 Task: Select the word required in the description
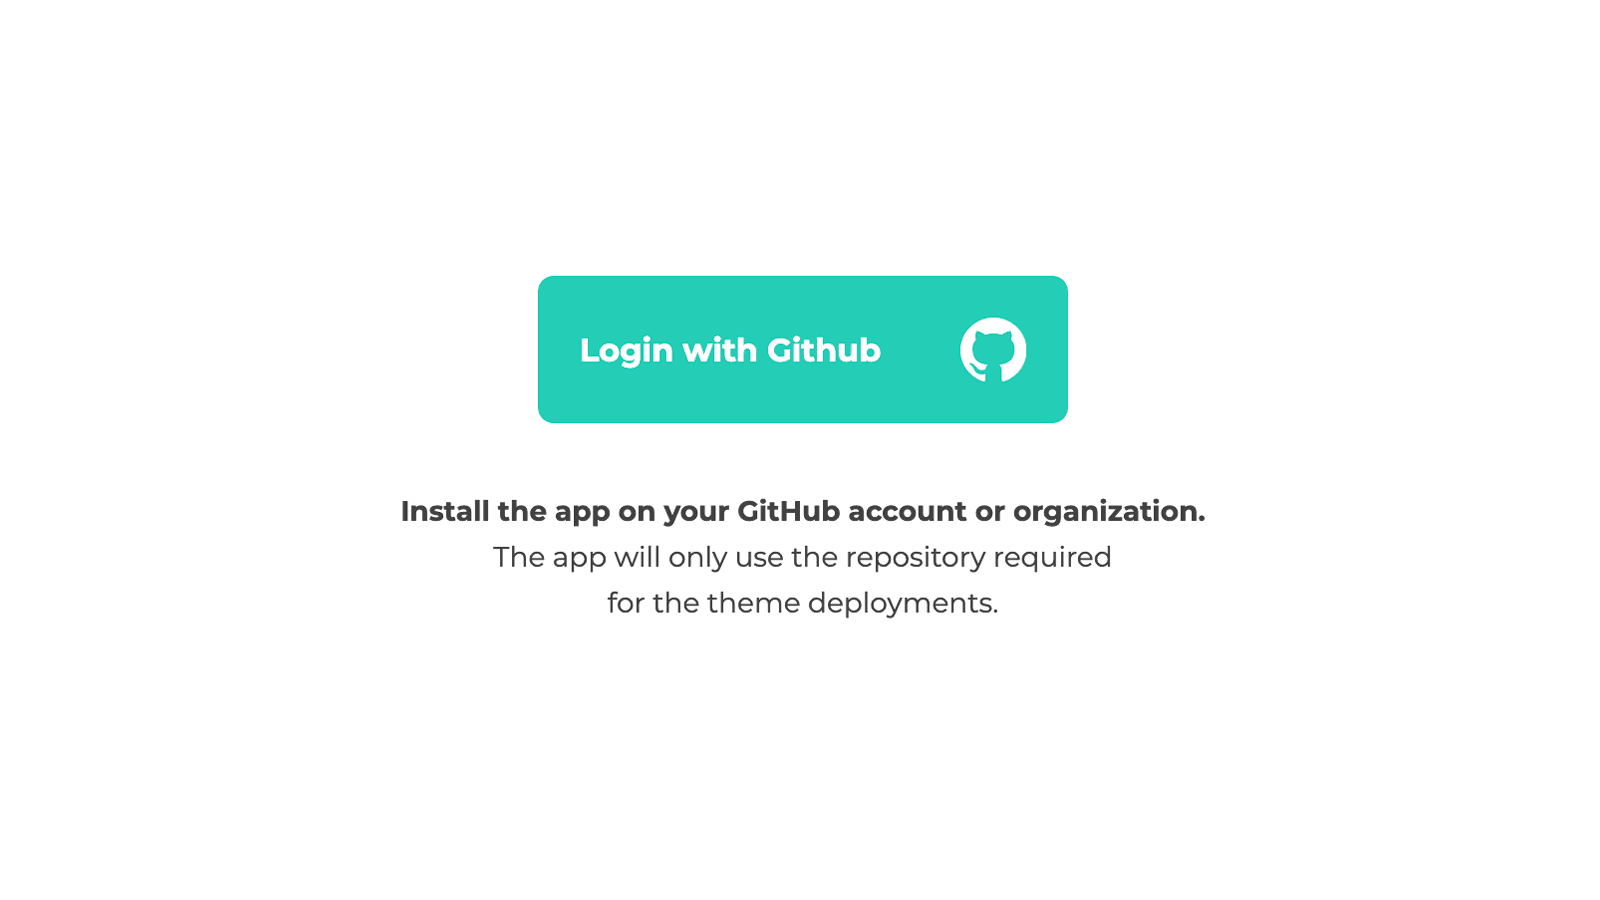[1052, 558]
